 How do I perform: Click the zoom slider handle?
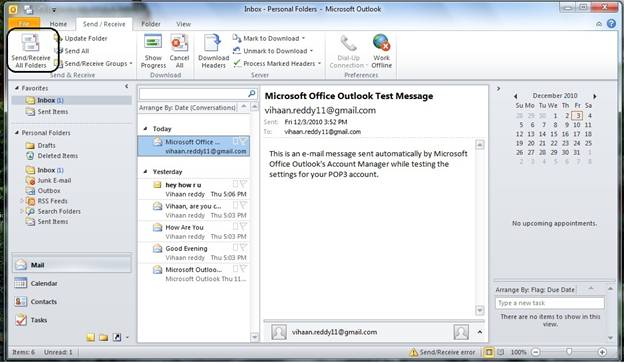[569, 352]
